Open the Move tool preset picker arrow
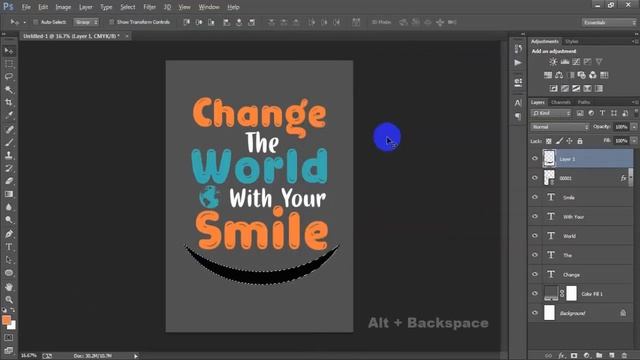This screenshot has height=360, width=640. pyautogui.click(x=24, y=22)
